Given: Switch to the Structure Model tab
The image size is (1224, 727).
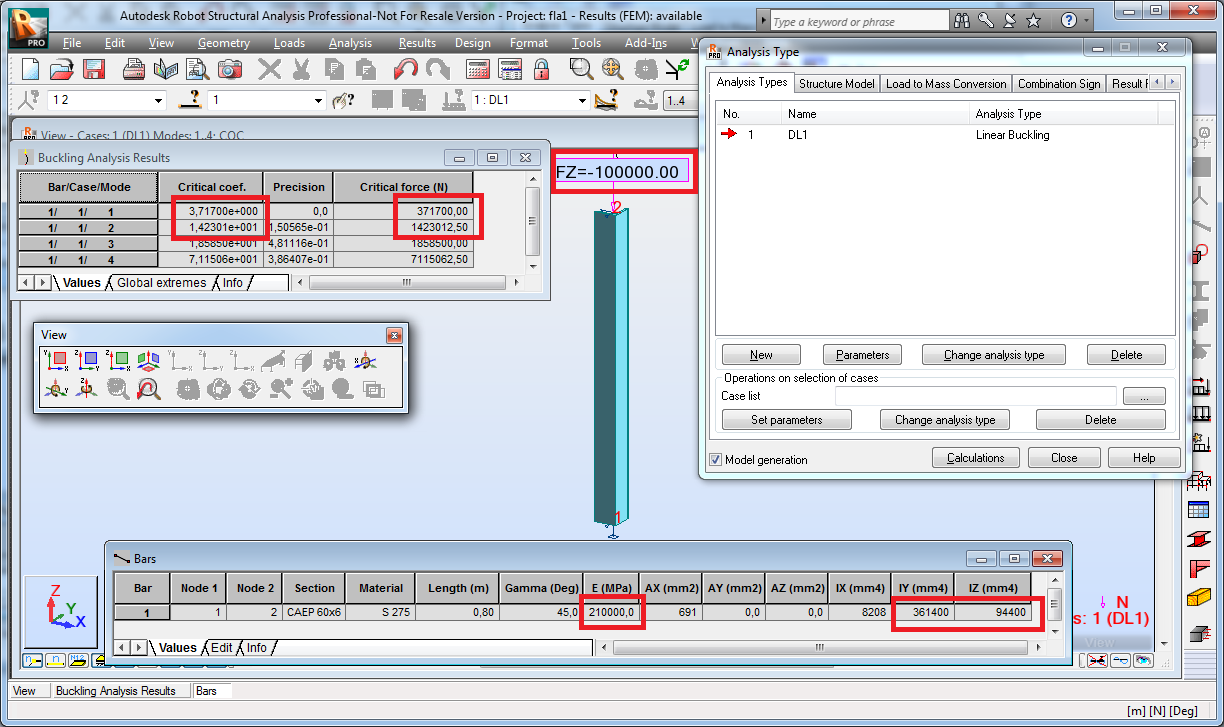Looking at the screenshot, I should tap(837, 84).
